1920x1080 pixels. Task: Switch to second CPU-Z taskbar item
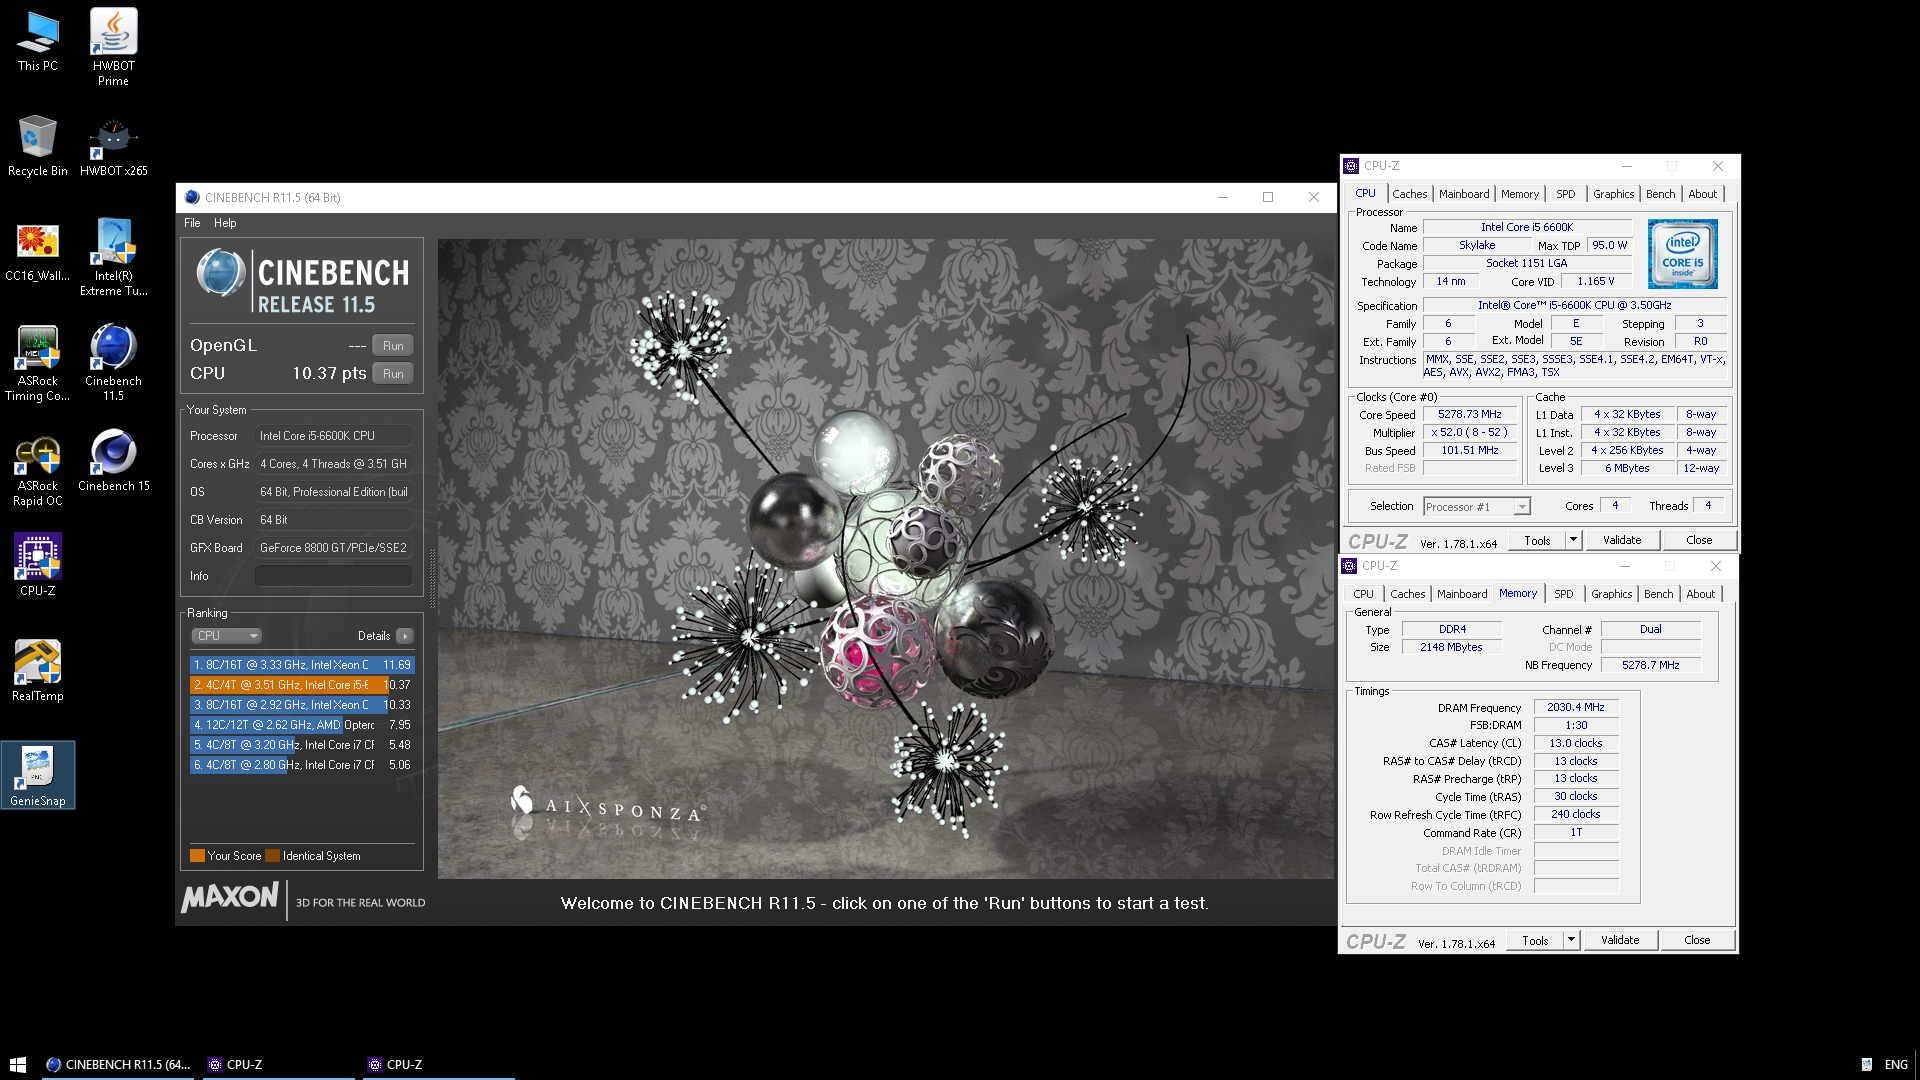tap(438, 1064)
